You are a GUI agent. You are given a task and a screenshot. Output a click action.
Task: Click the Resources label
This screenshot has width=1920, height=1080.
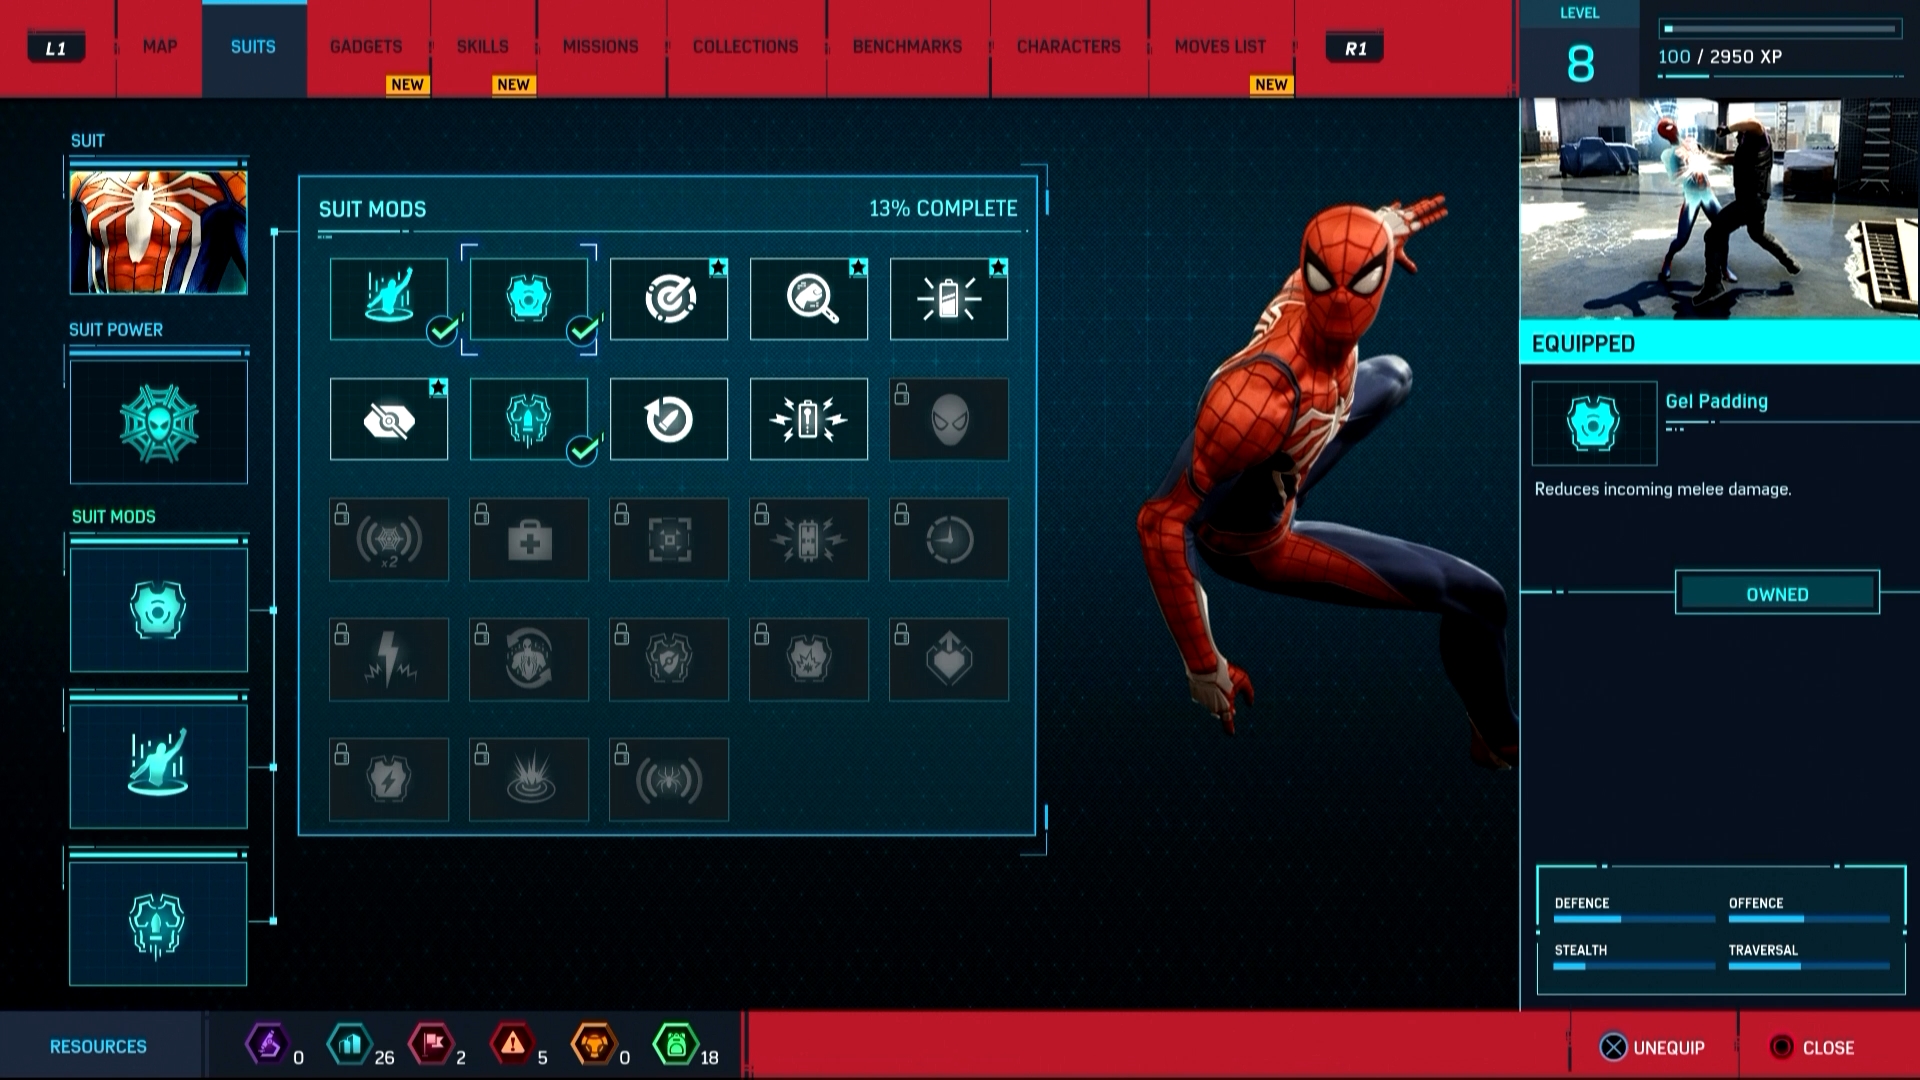point(98,1046)
